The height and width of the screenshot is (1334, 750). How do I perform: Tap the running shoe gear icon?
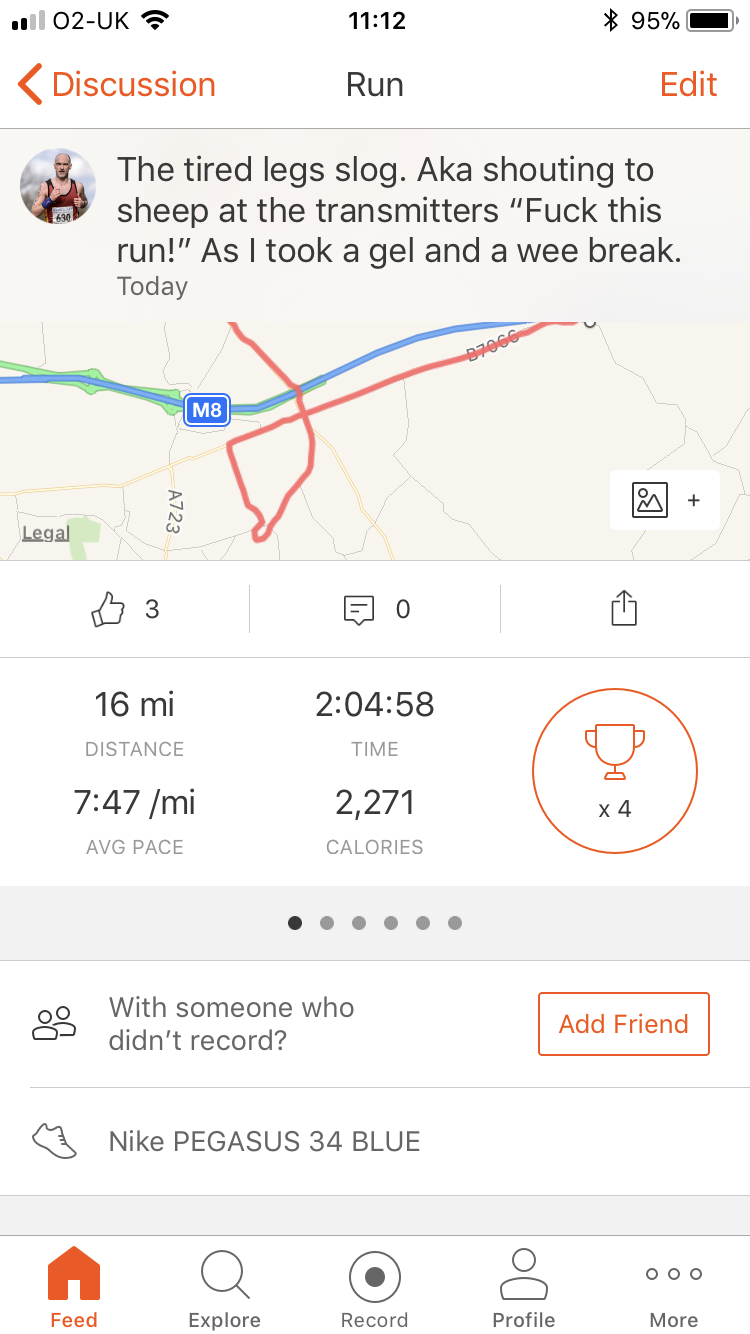coord(55,1141)
